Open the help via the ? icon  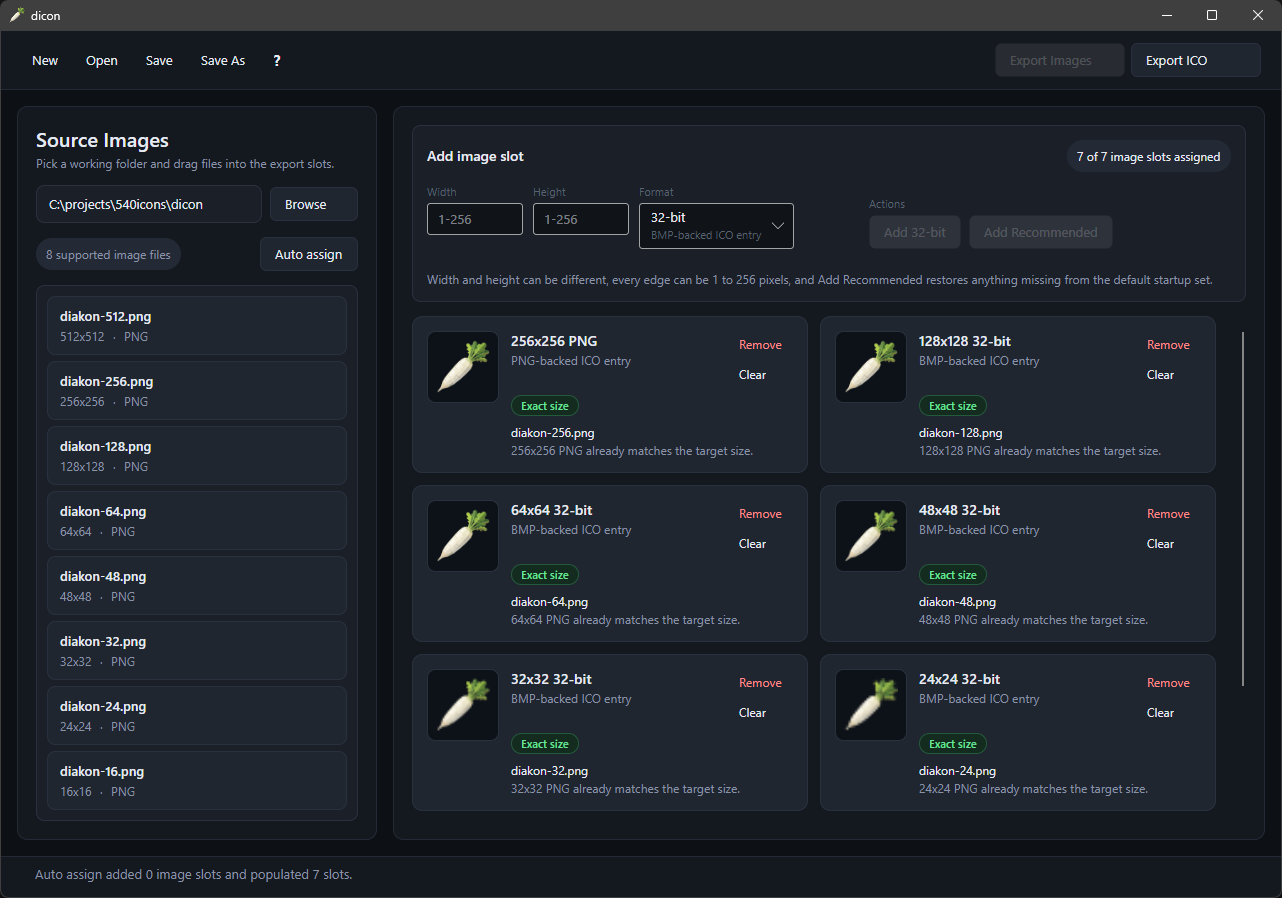pyautogui.click(x=276, y=60)
